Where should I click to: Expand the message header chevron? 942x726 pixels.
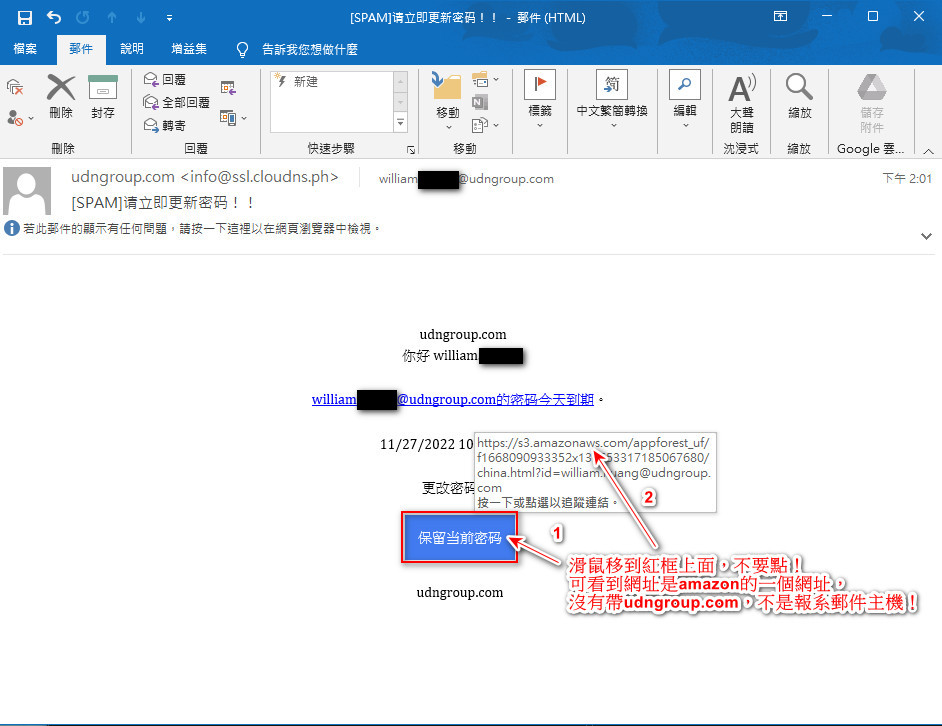[926, 236]
